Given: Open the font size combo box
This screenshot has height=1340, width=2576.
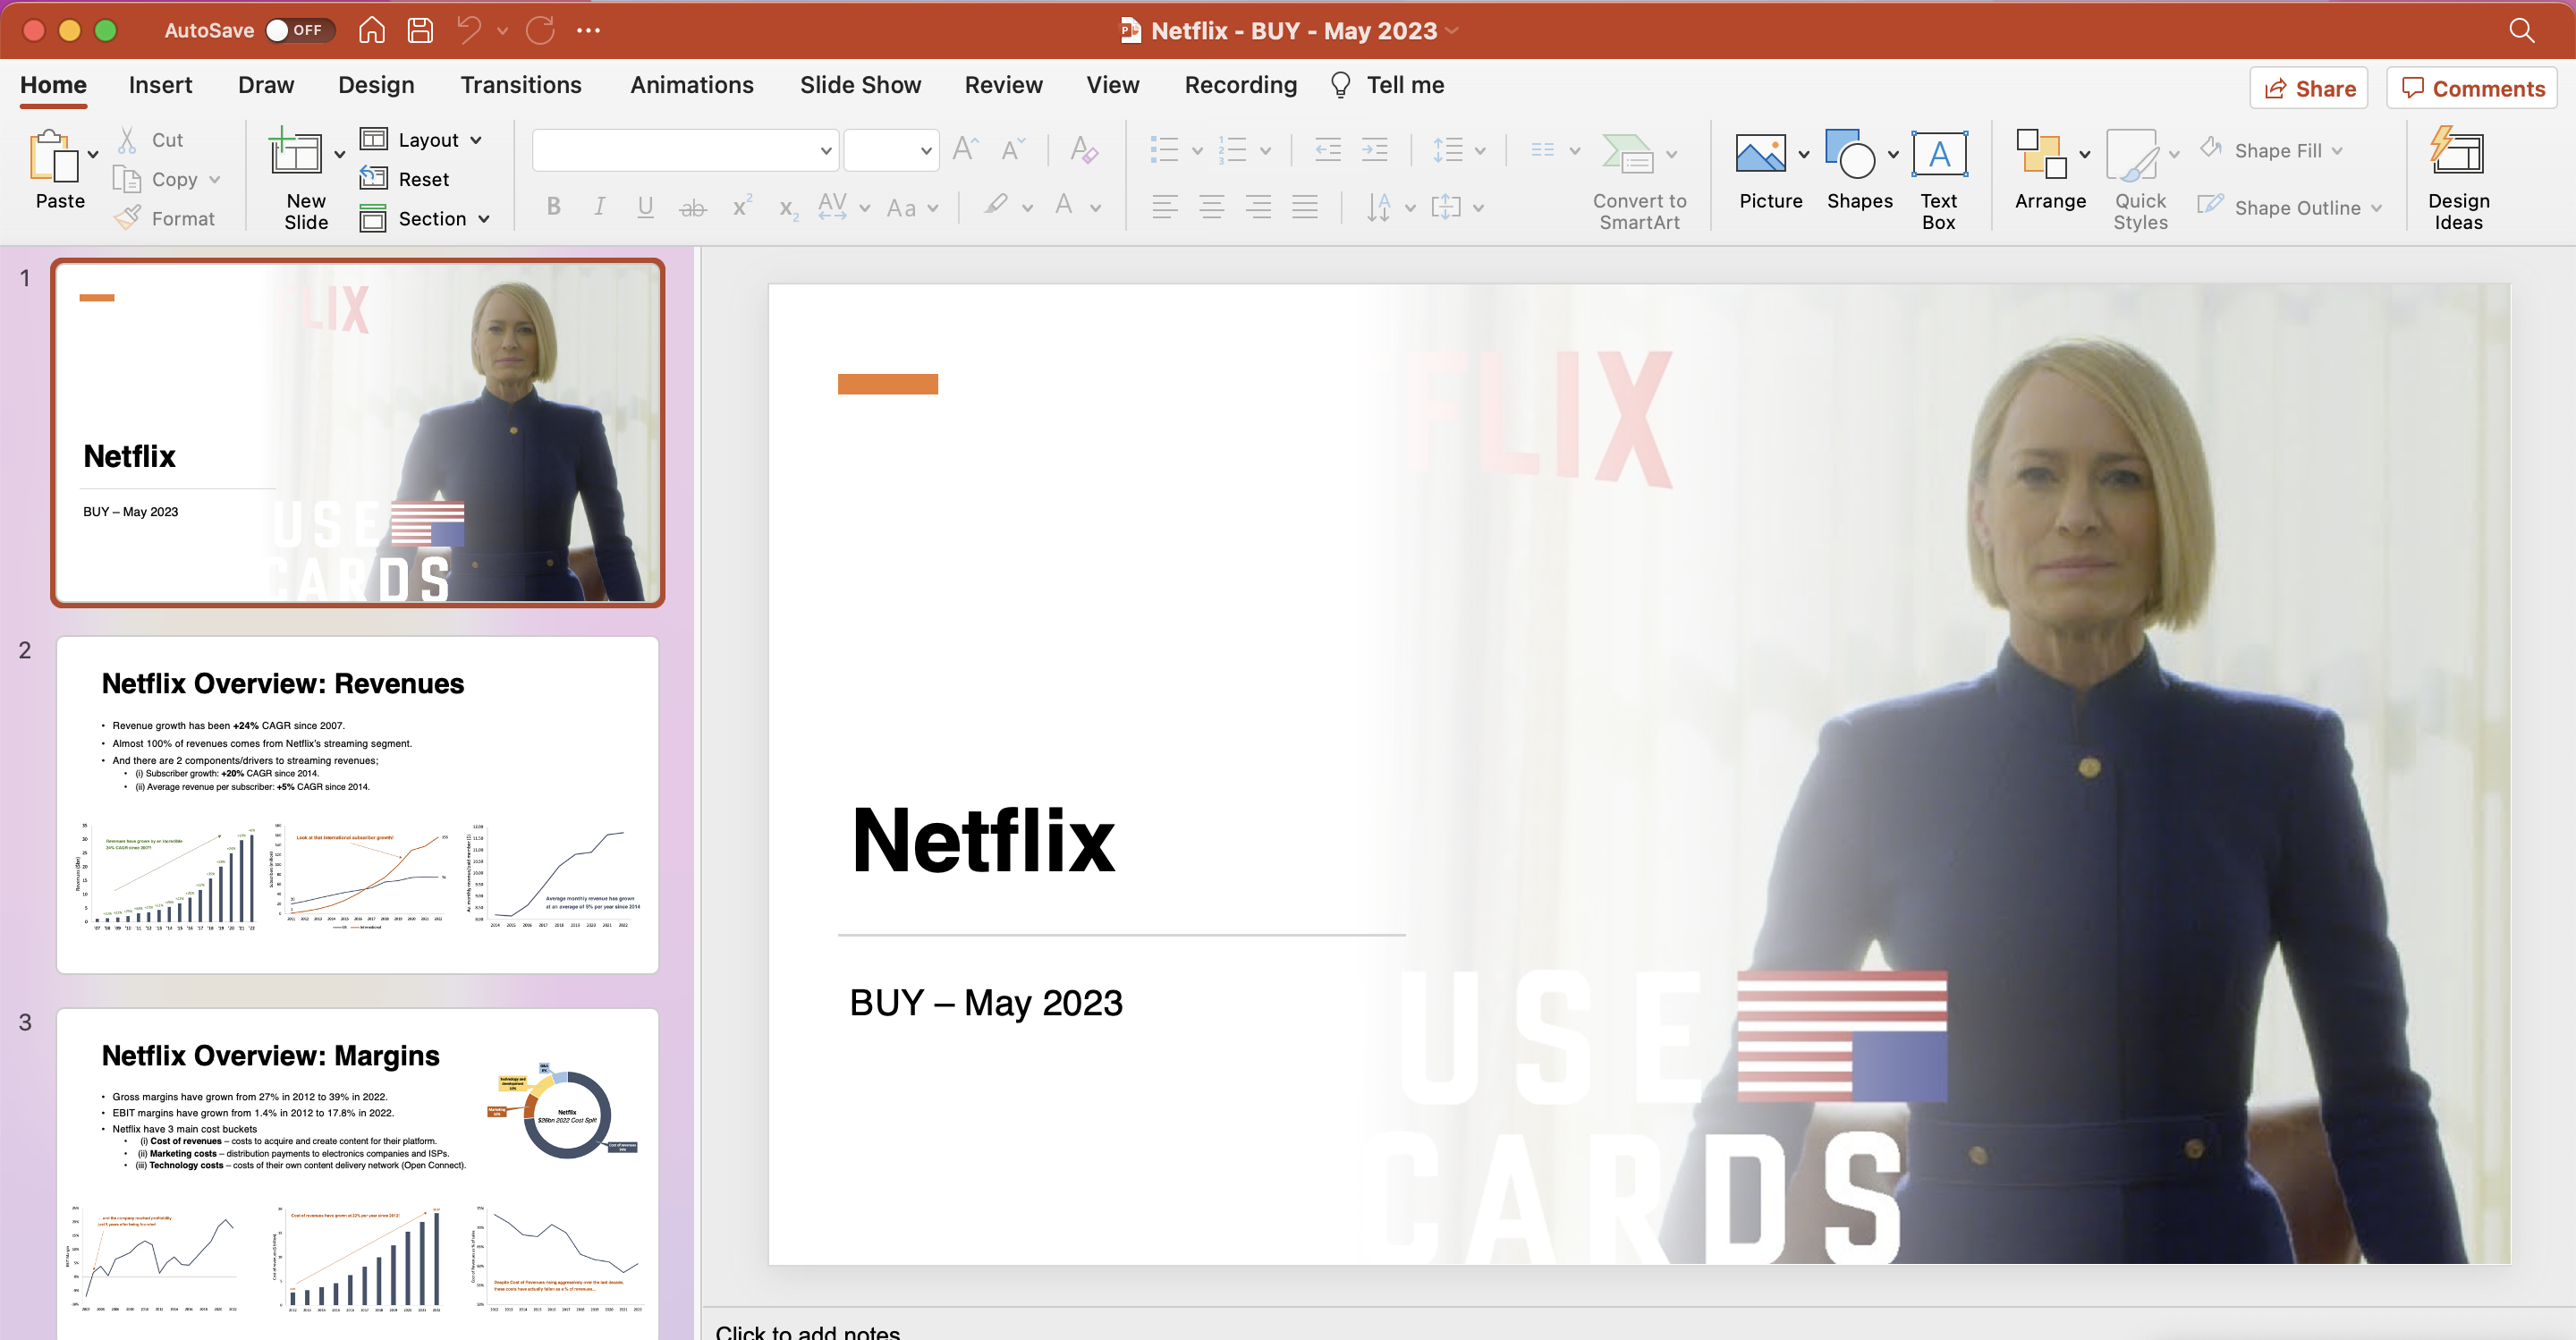Looking at the screenshot, I should (x=891, y=150).
